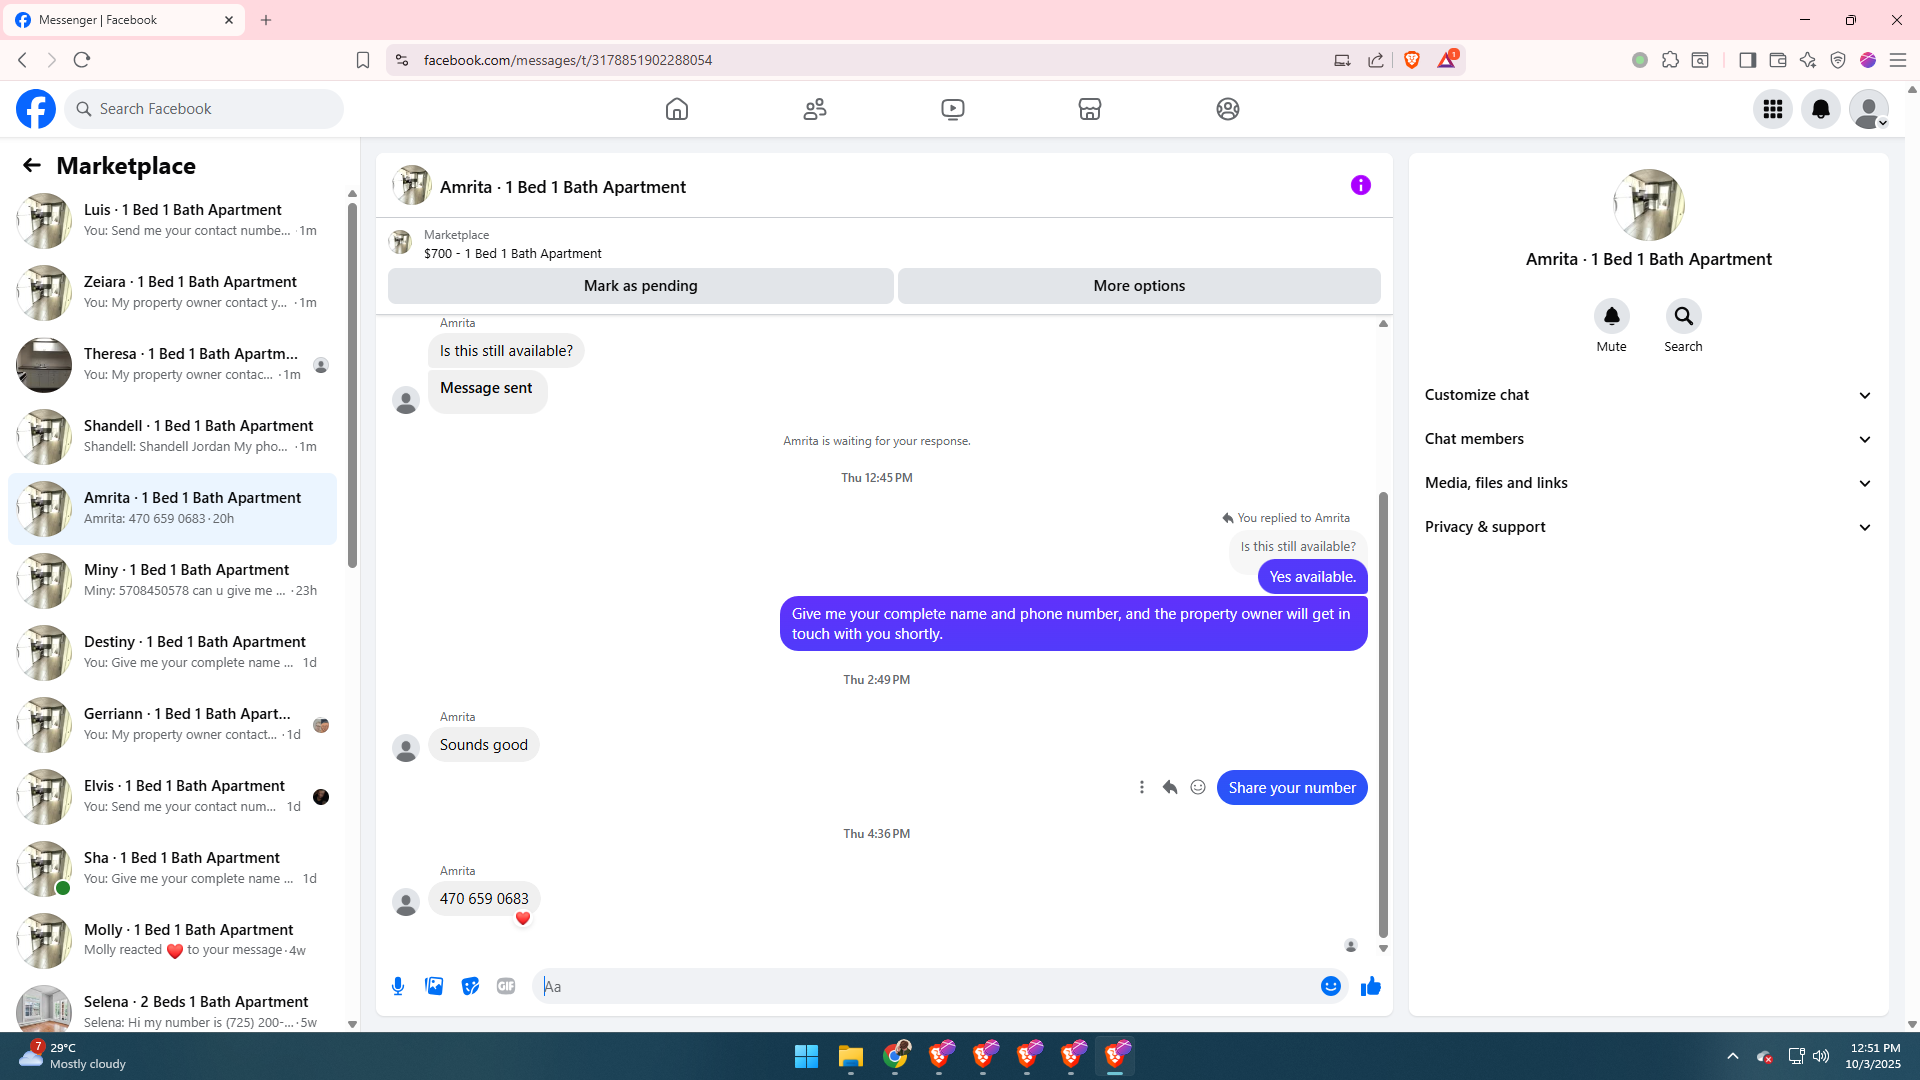This screenshot has height=1080, width=1920.
Task: Open Windows Start menu
Action: [x=806, y=1056]
